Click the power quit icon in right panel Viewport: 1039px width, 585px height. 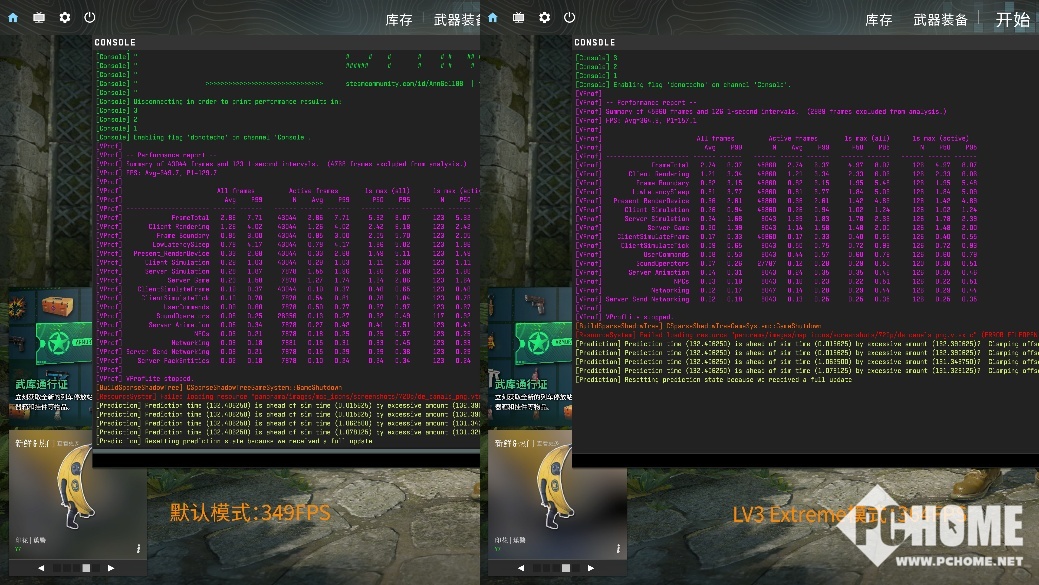click(569, 18)
